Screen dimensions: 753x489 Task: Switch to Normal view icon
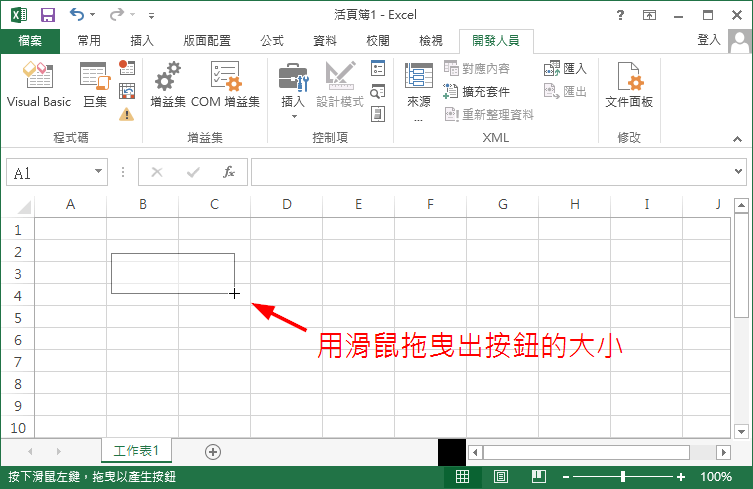coord(462,477)
